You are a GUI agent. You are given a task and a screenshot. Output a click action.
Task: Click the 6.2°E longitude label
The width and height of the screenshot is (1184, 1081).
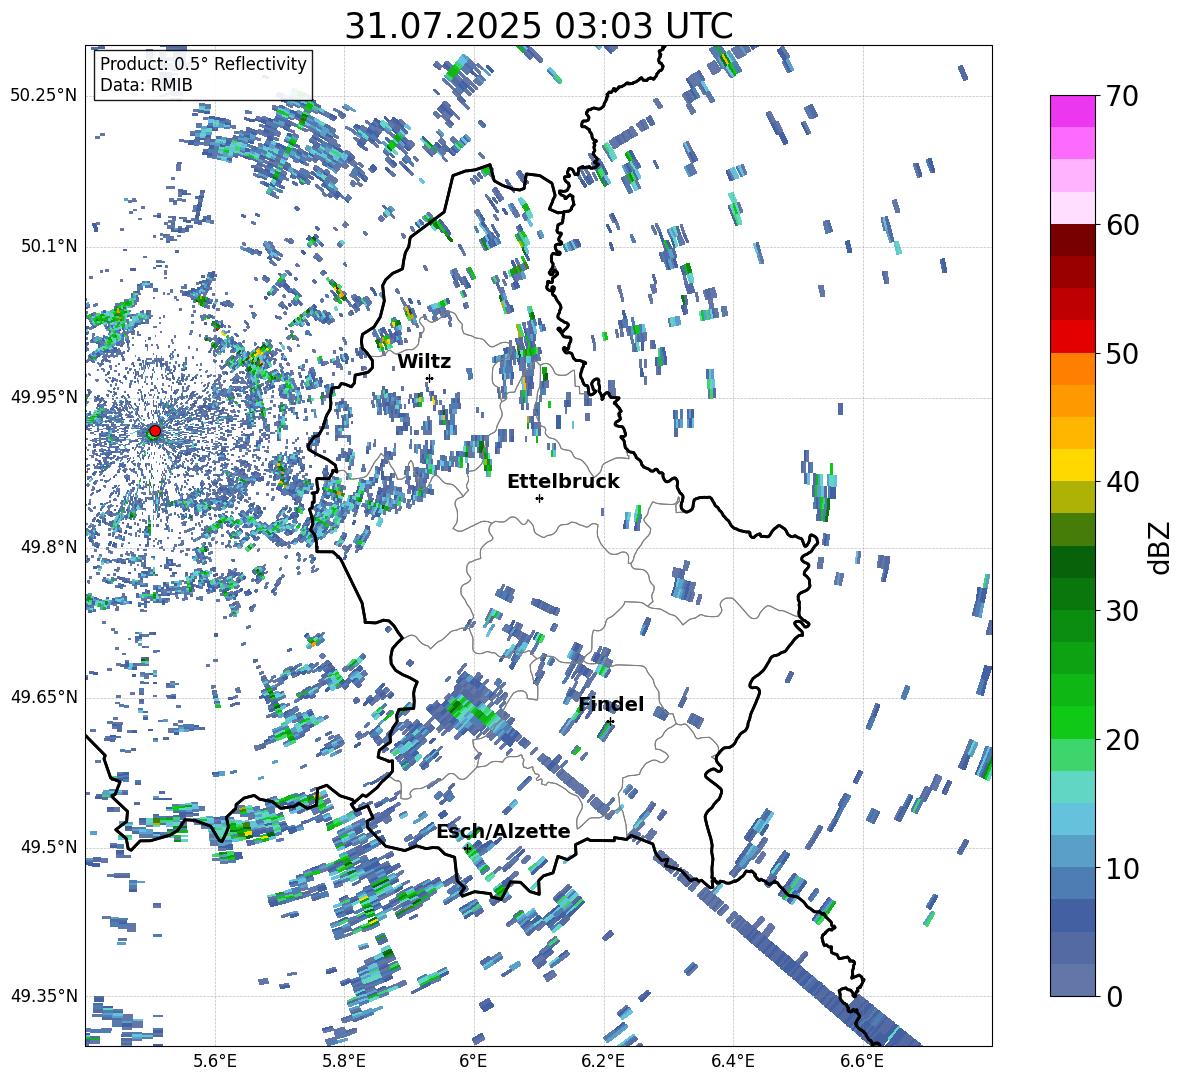(x=603, y=1061)
